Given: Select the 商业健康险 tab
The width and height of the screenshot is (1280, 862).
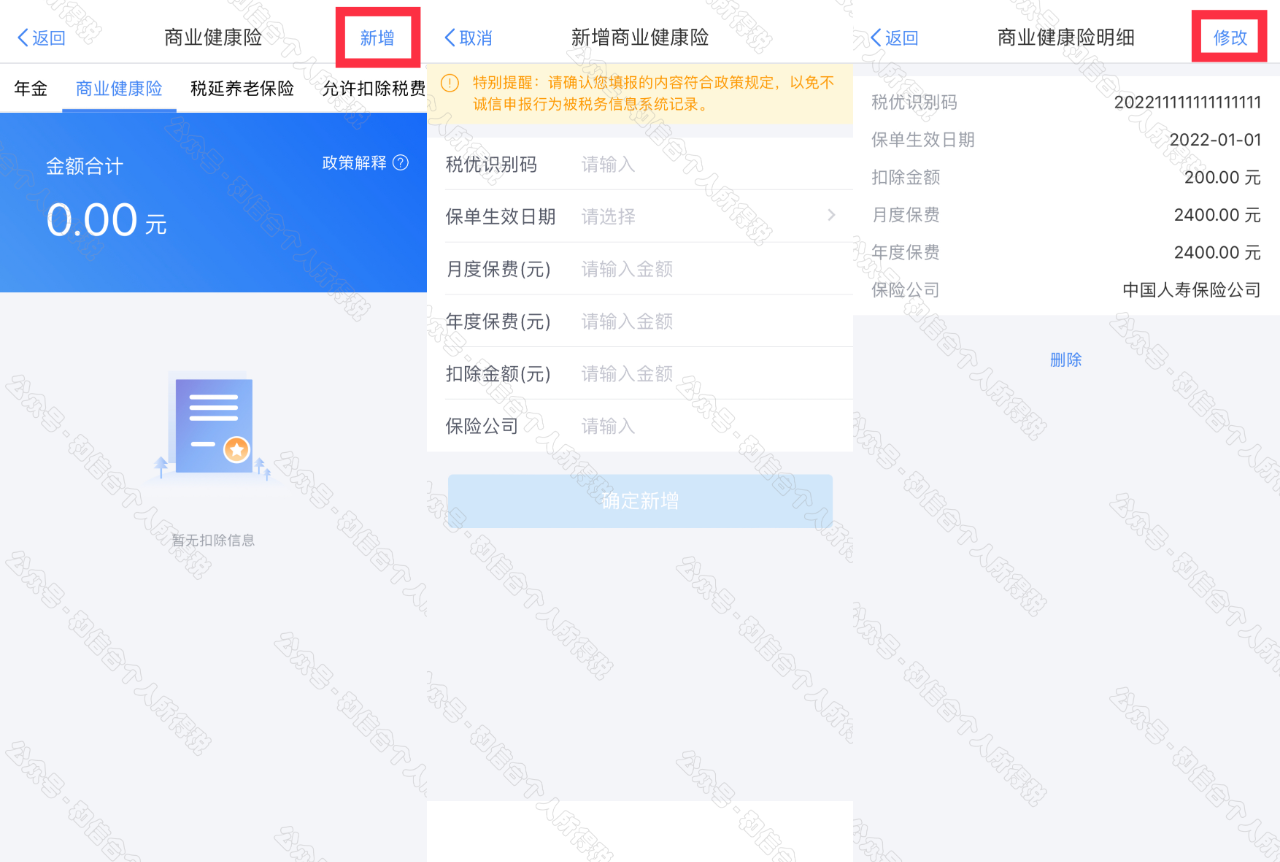Looking at the screenshot, I should pyautogui.click(x=119, y=88).
